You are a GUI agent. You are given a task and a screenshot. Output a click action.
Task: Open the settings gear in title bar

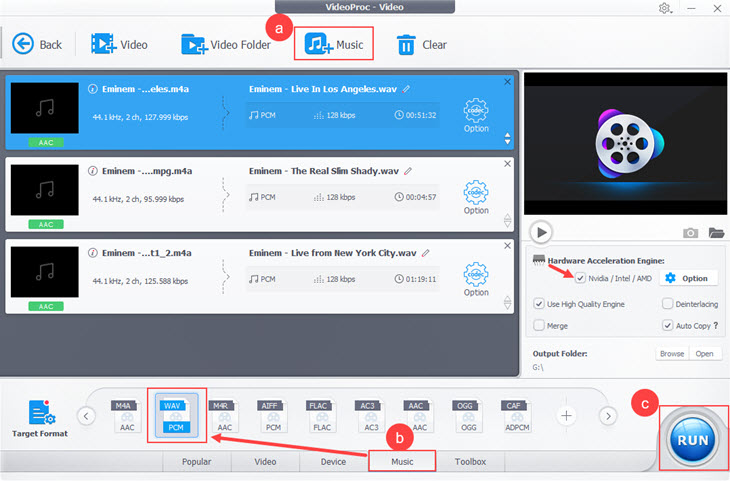[x=665, y=8]
